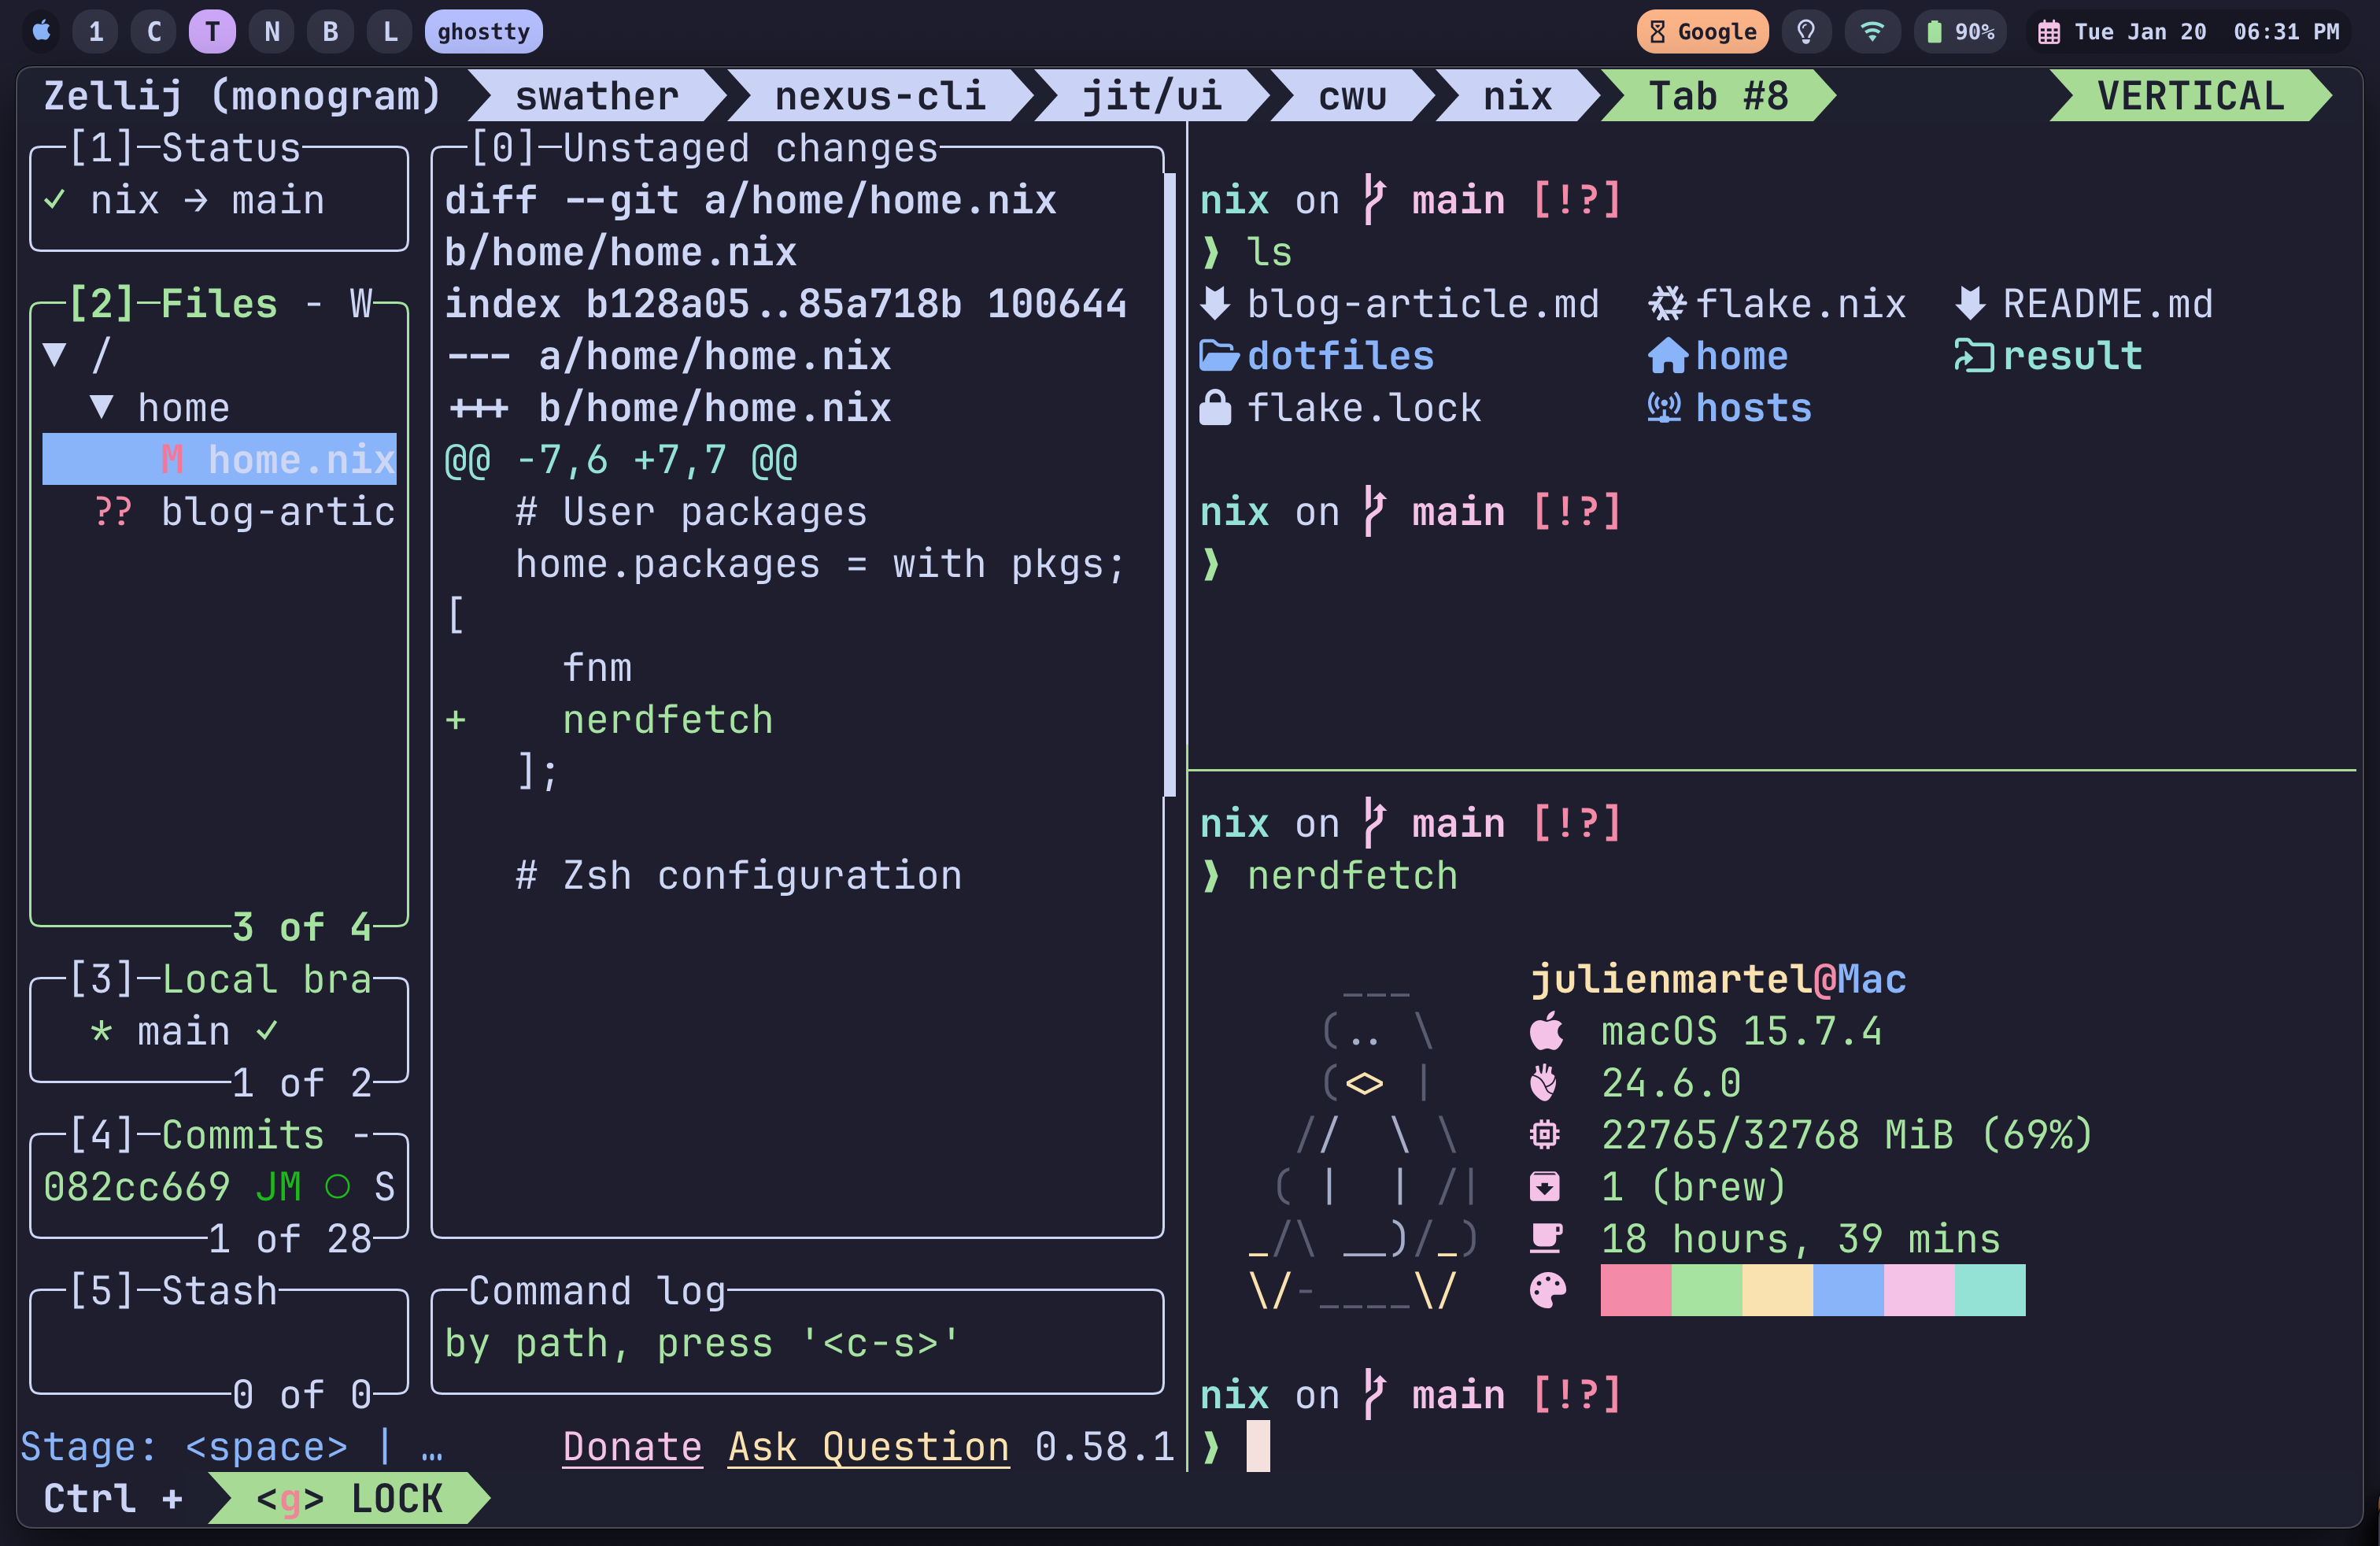The height and width of the screenshot is (1546, 2380).
Task: Open the Wi-Fi status icon
Action: 1872,32
